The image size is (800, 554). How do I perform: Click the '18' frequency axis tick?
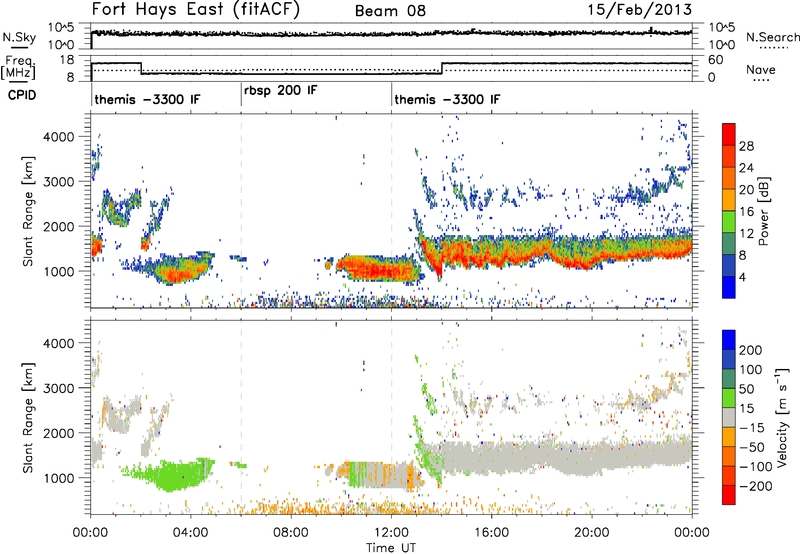[67, 60]
